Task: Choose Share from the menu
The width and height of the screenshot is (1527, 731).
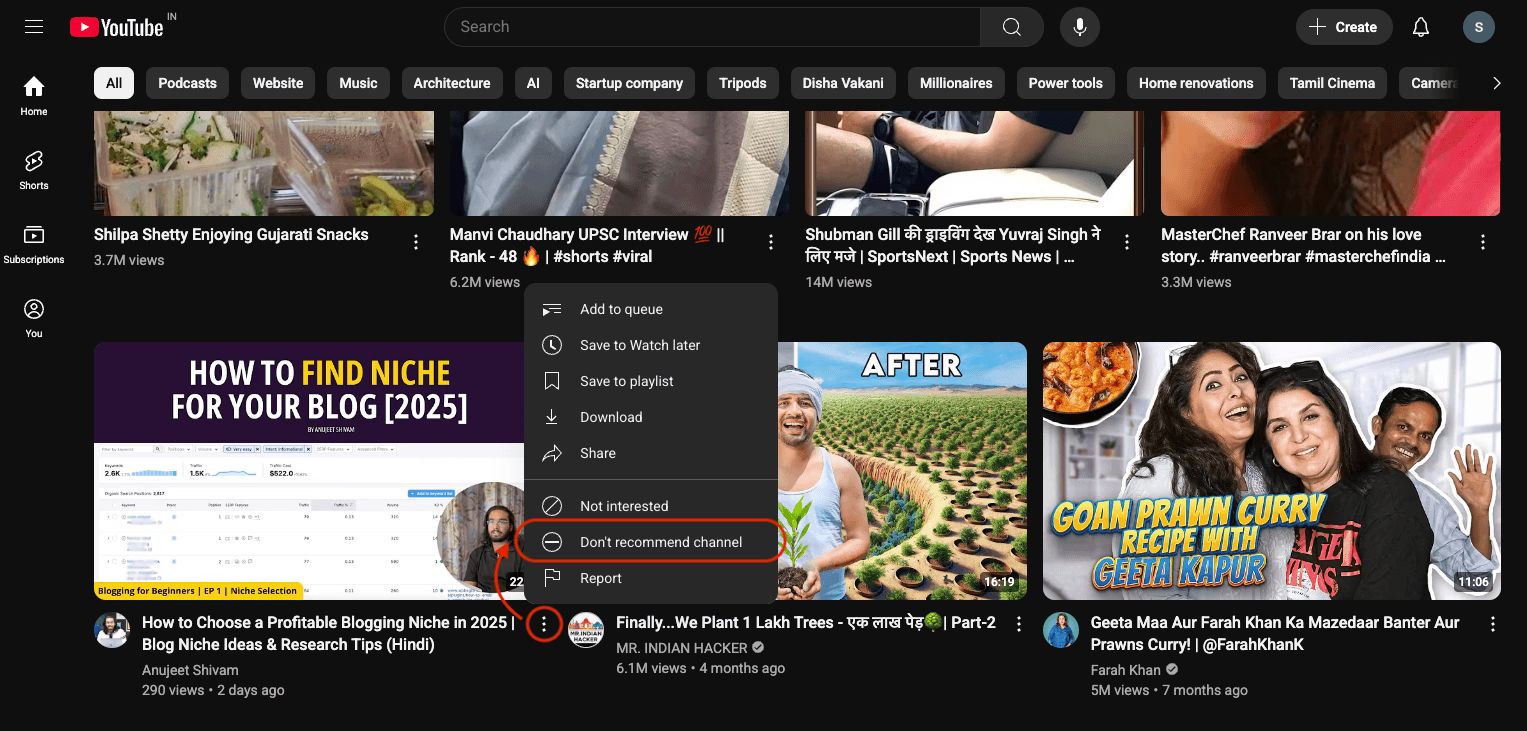Action: pos(651,453)
